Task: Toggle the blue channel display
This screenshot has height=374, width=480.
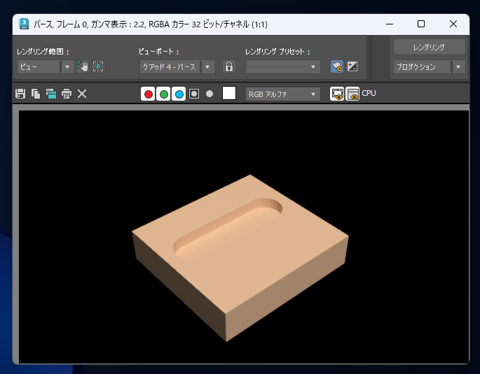Action: [x=179, y=94]
